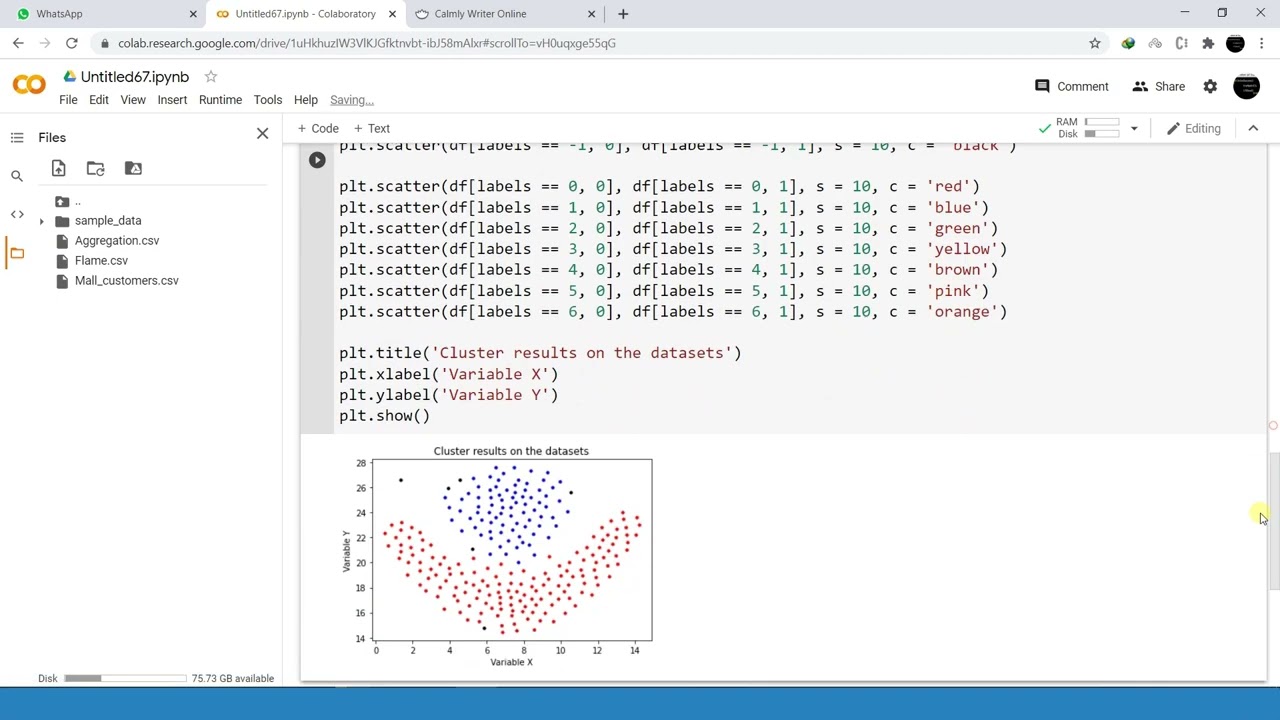The width and height of the screenshot is (1280, 720).
Task: Click the browser address bar URL
Action: 366,43
